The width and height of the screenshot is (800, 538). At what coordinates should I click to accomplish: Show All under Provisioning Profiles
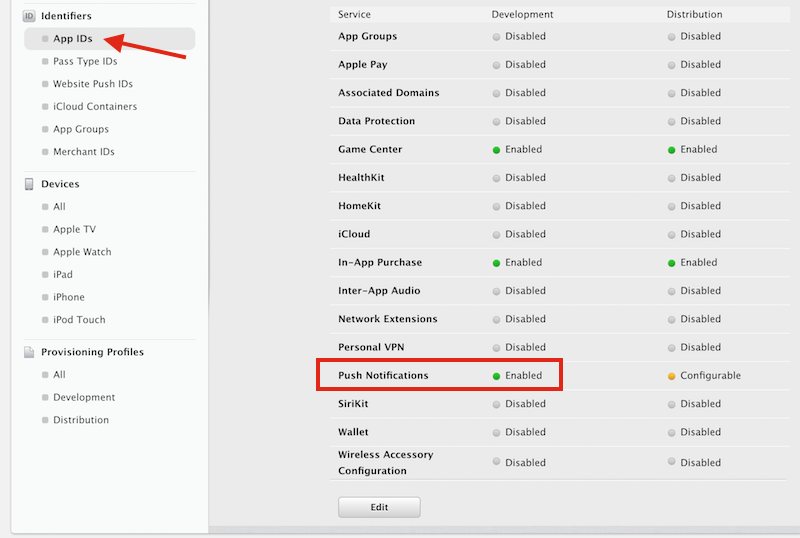59,375
